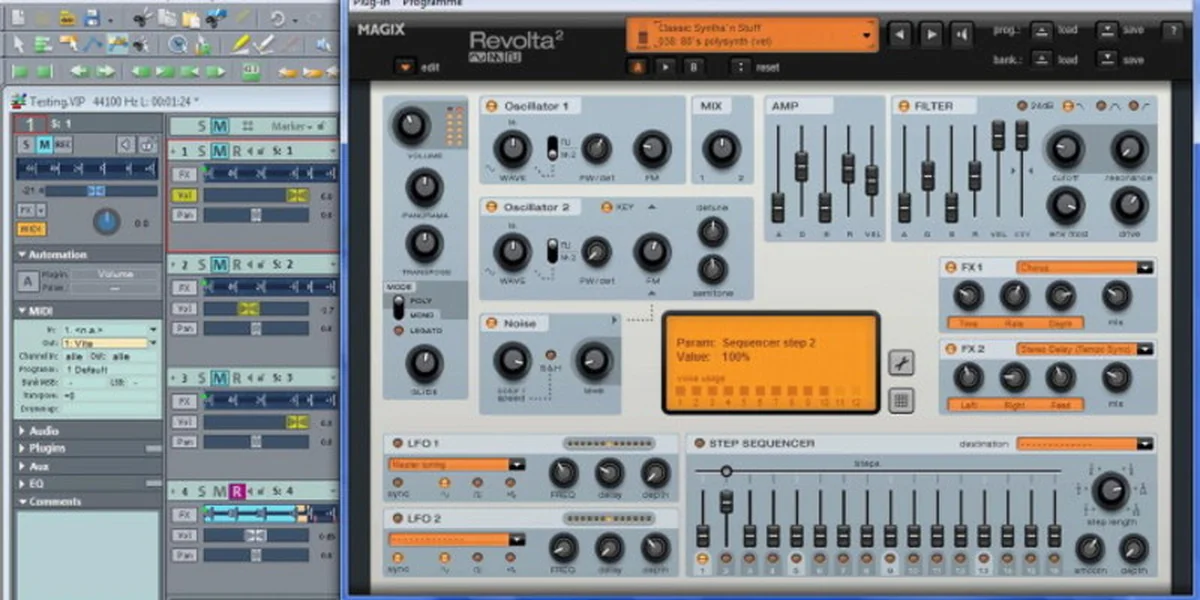
Task: Click the preset audition speaker icon
Action: click(x=961, y=35)
